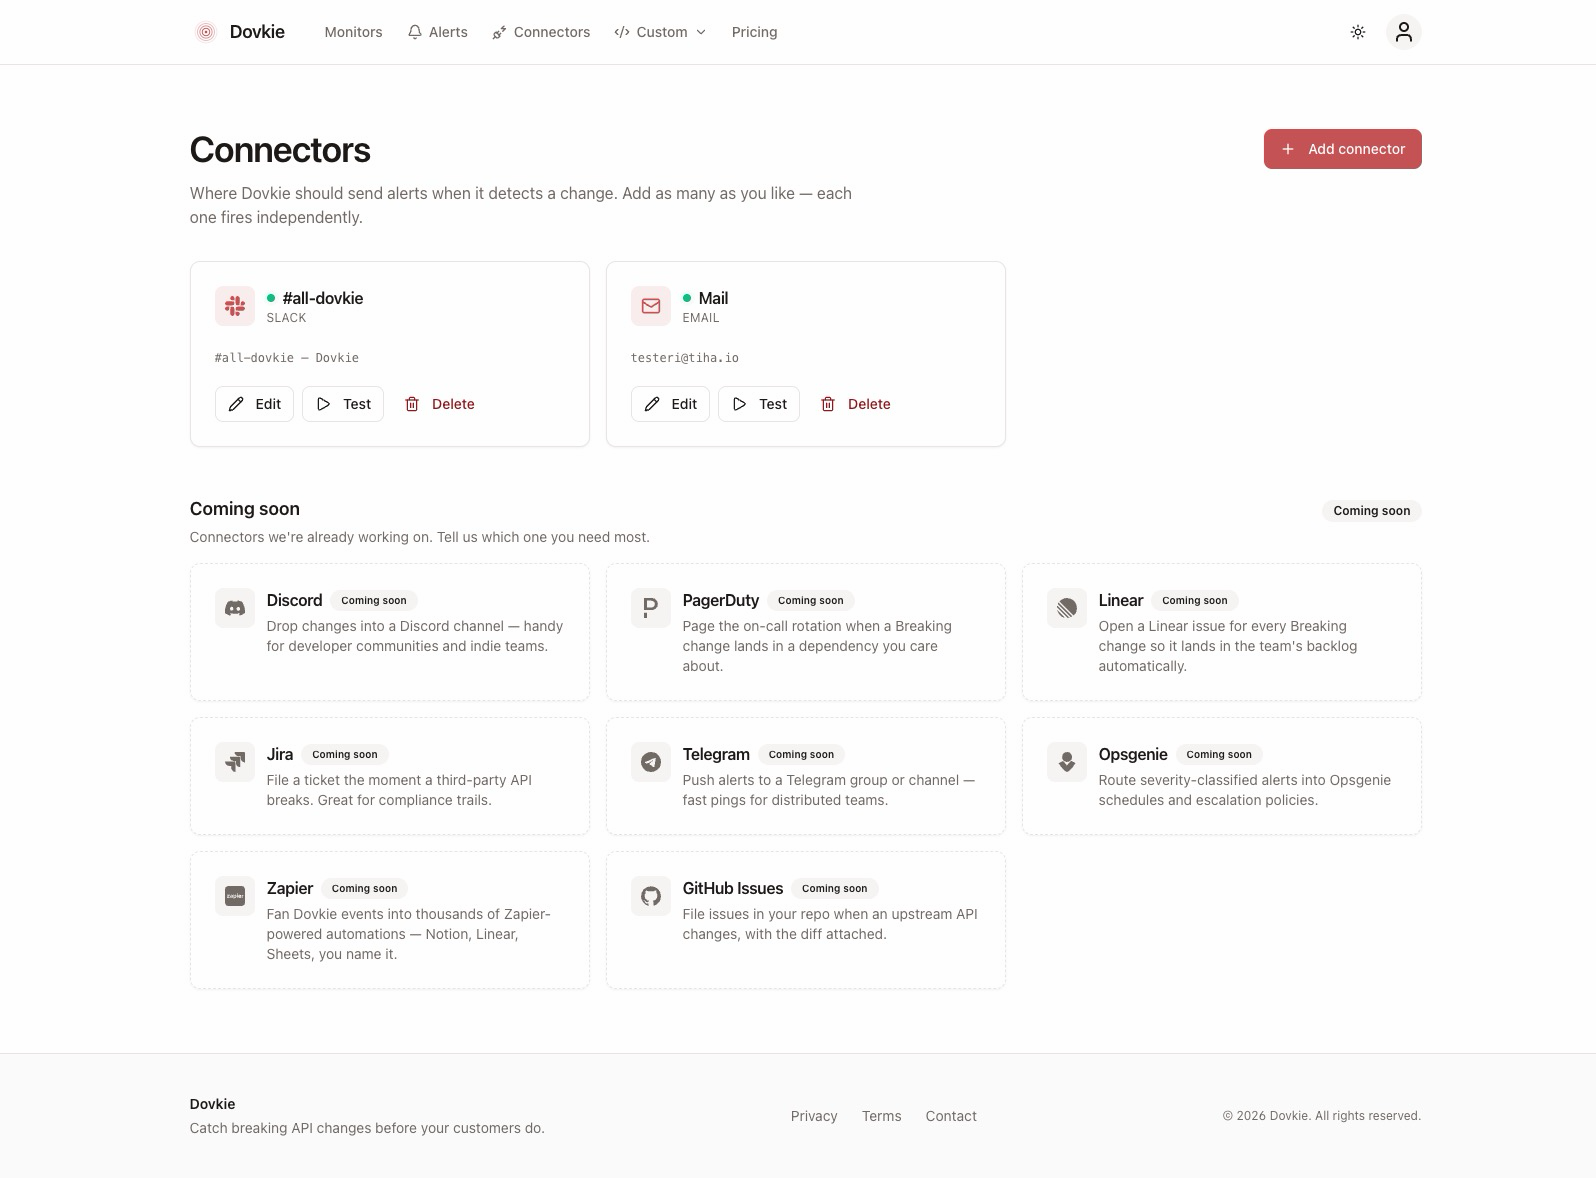
Task: Click the text 'testeri@tiha.io'
Action: click(685, 358)
